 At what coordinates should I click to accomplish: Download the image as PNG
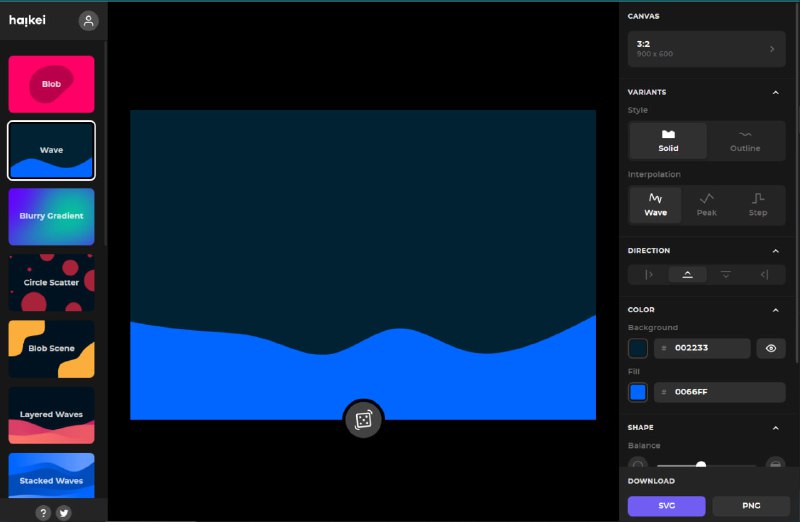[751, 506]
